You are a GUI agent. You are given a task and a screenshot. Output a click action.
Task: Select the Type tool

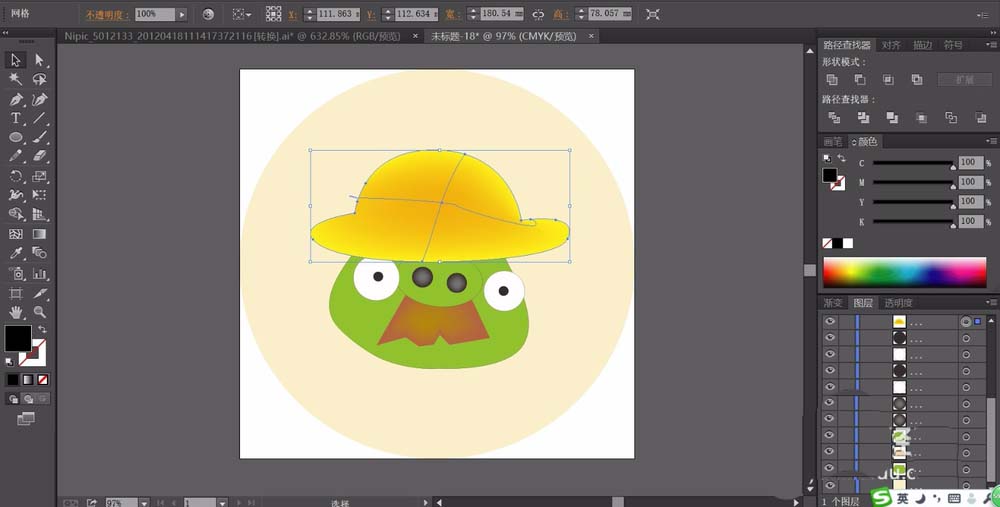tap(16, 118)
